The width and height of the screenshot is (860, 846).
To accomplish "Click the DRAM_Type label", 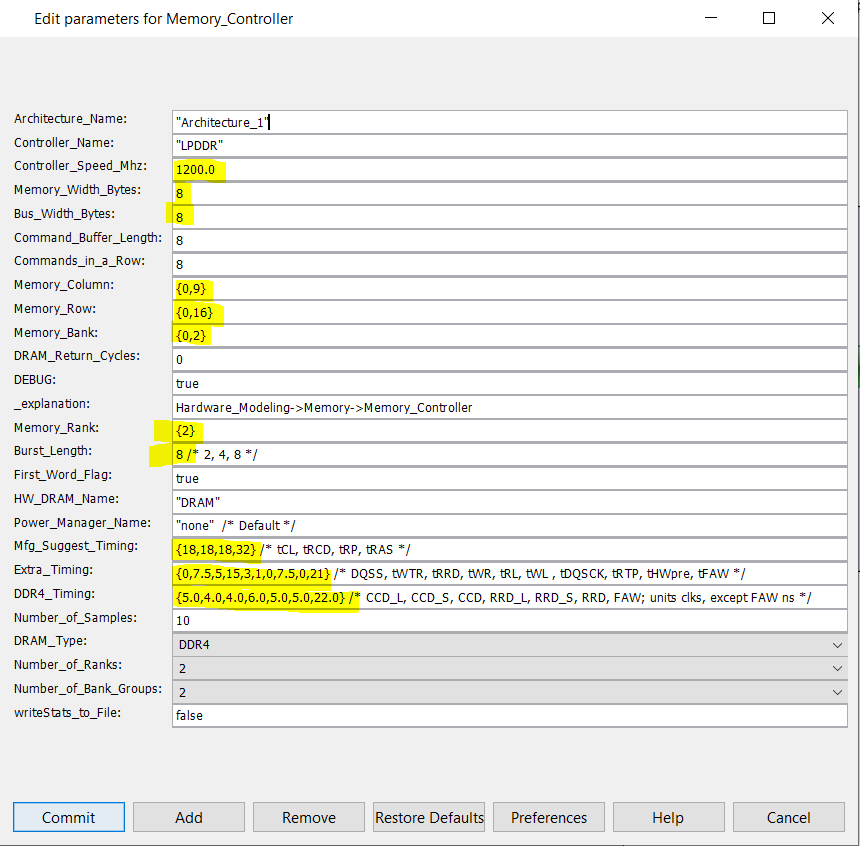I will coord(50,641).
